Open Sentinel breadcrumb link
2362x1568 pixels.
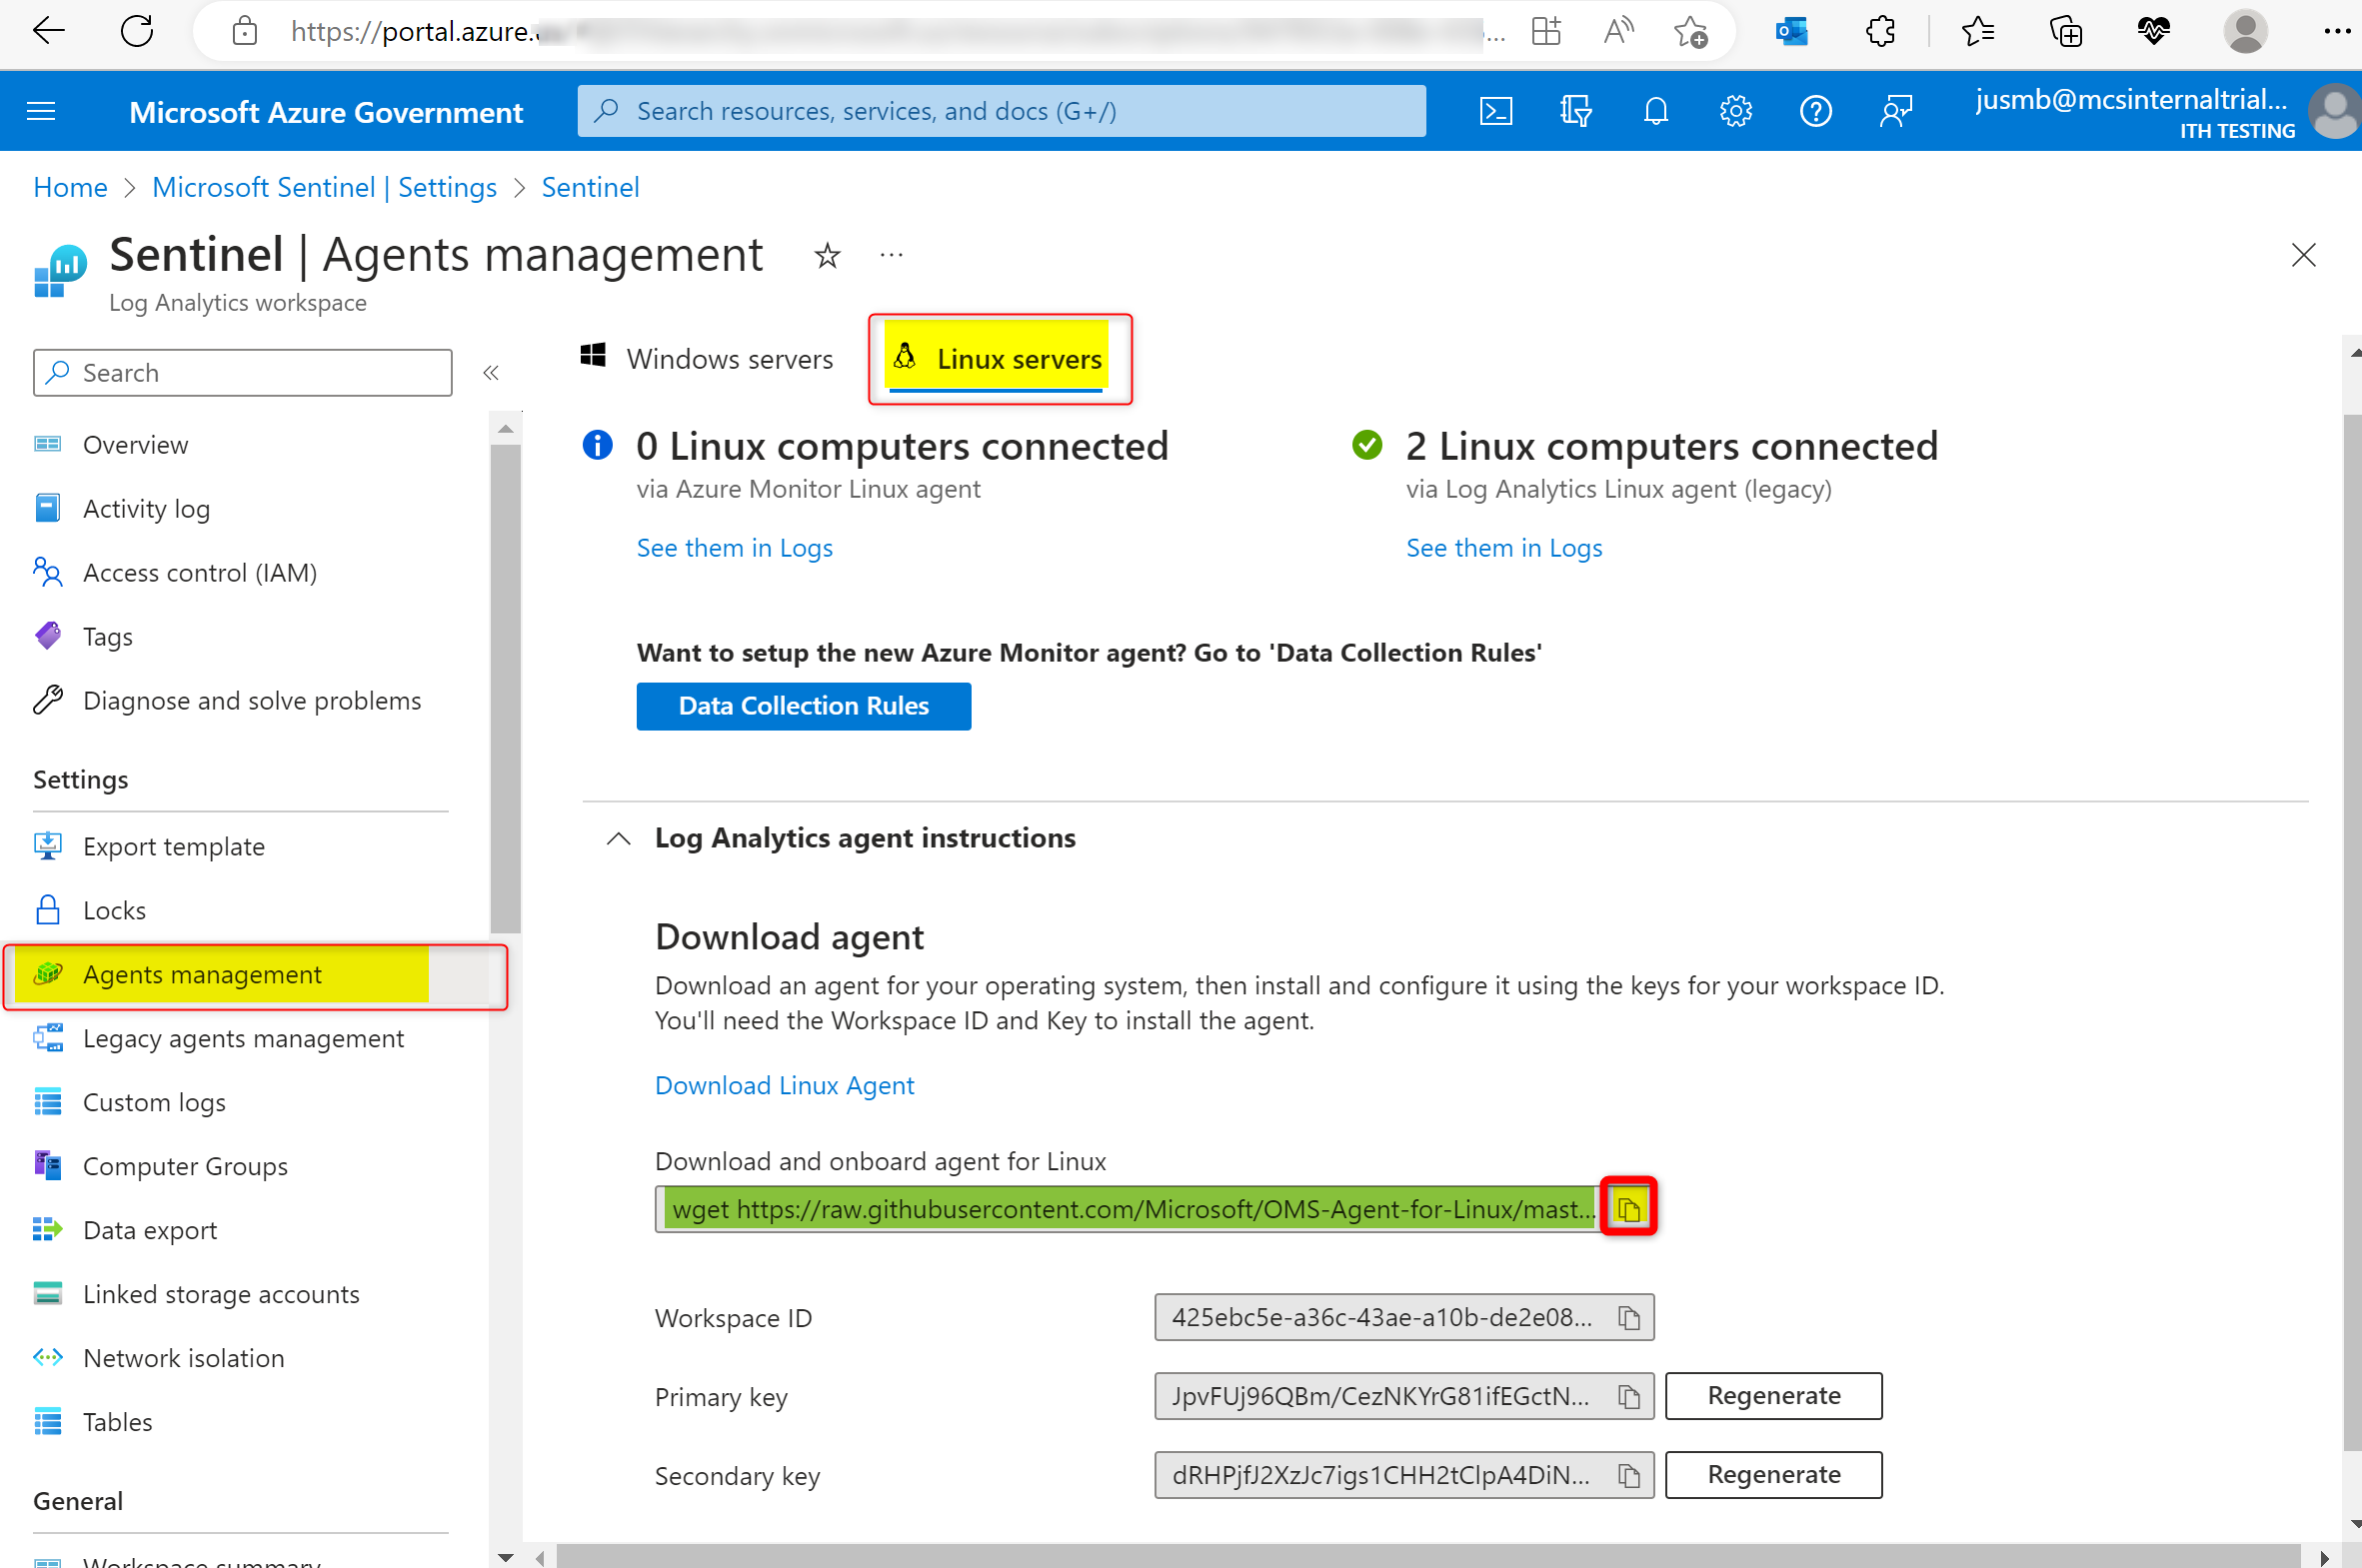click(590, 187)
